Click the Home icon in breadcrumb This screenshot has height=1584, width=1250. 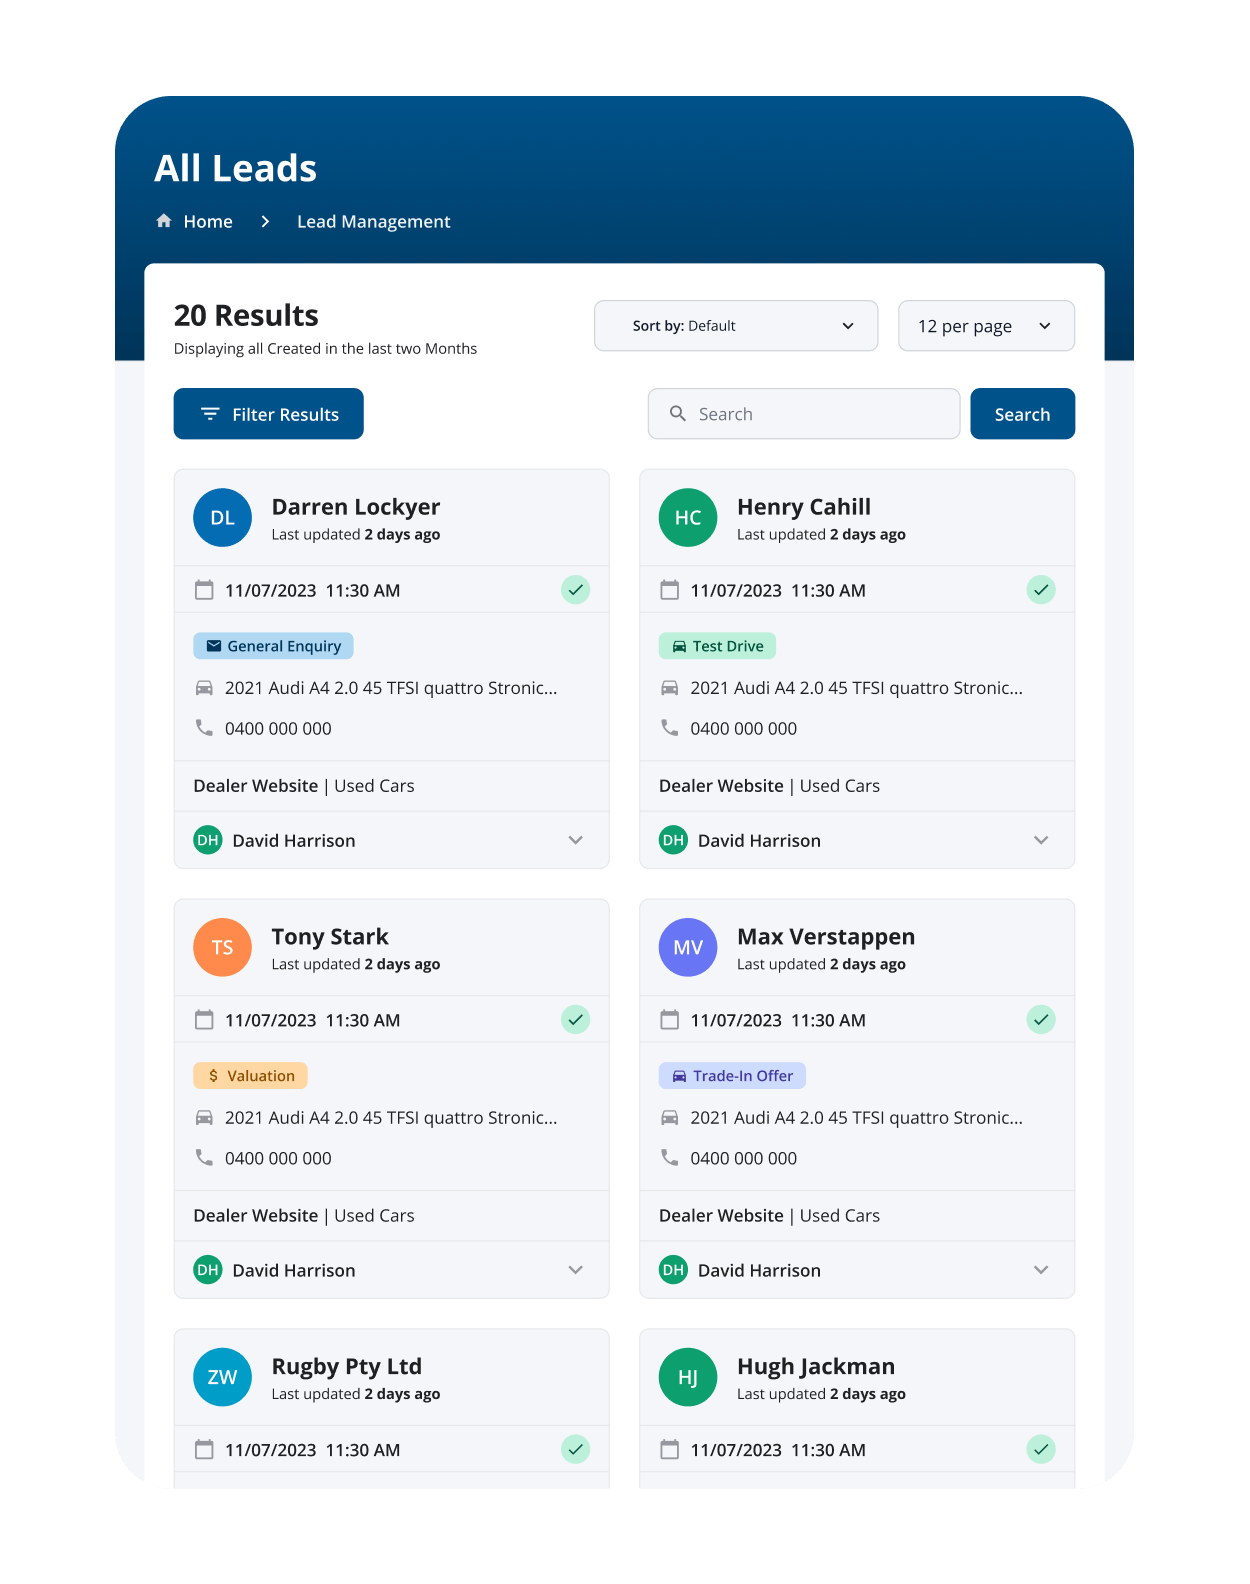point(164,221)
